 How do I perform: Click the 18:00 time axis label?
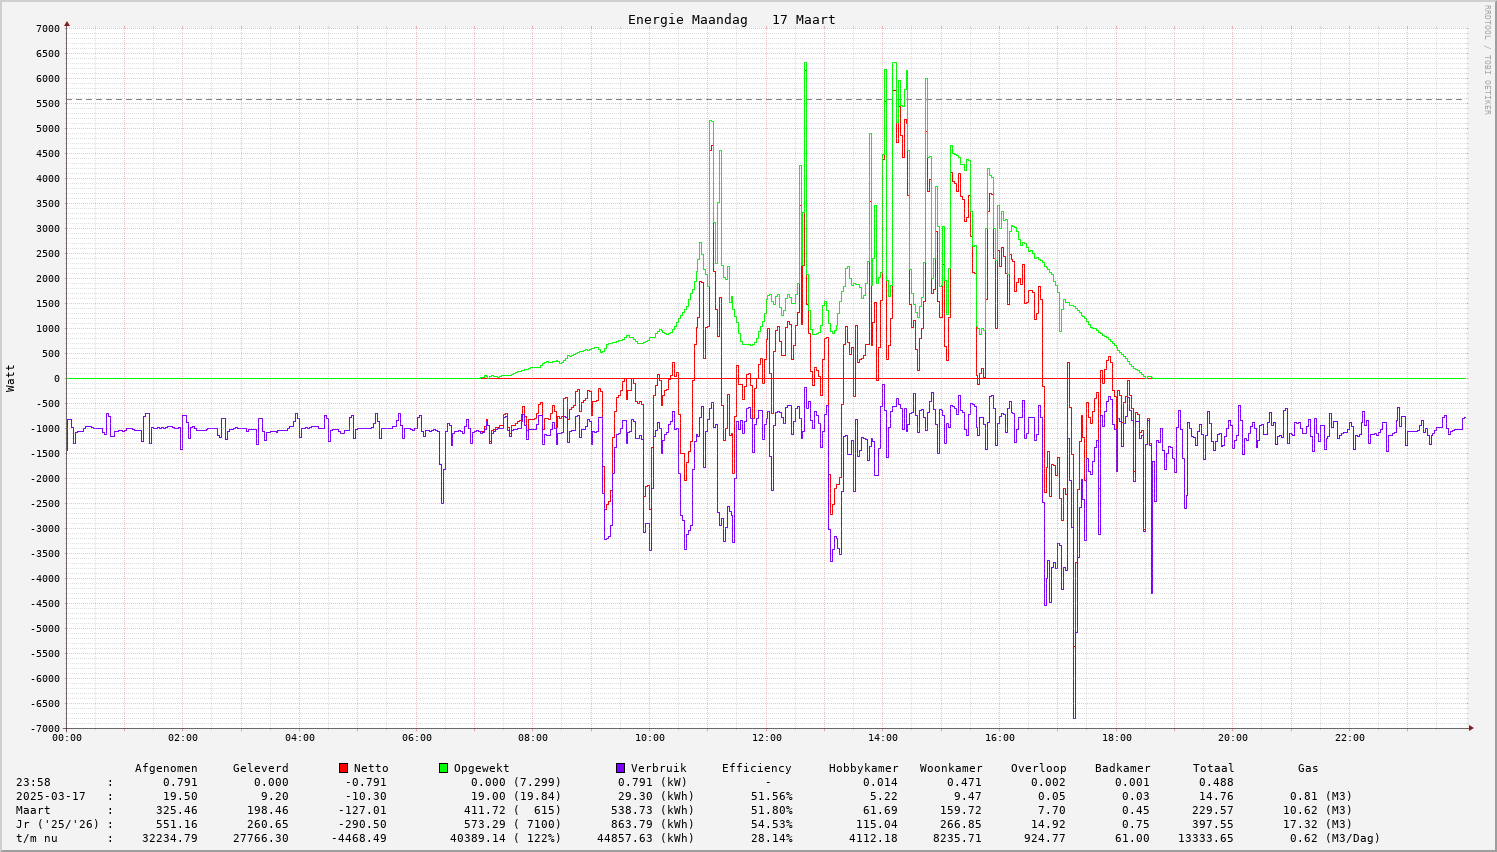tap(1116, 738)
